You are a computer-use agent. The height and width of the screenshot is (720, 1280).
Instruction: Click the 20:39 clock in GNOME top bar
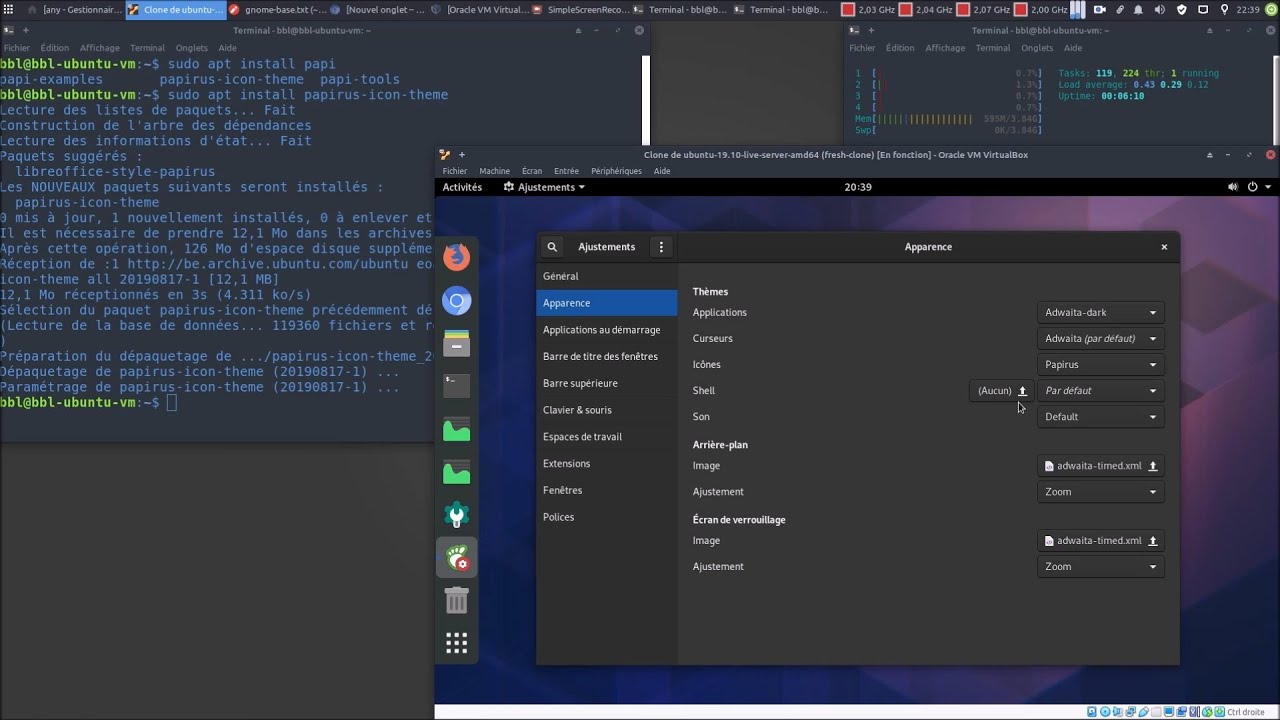click(x=858, y=187)
